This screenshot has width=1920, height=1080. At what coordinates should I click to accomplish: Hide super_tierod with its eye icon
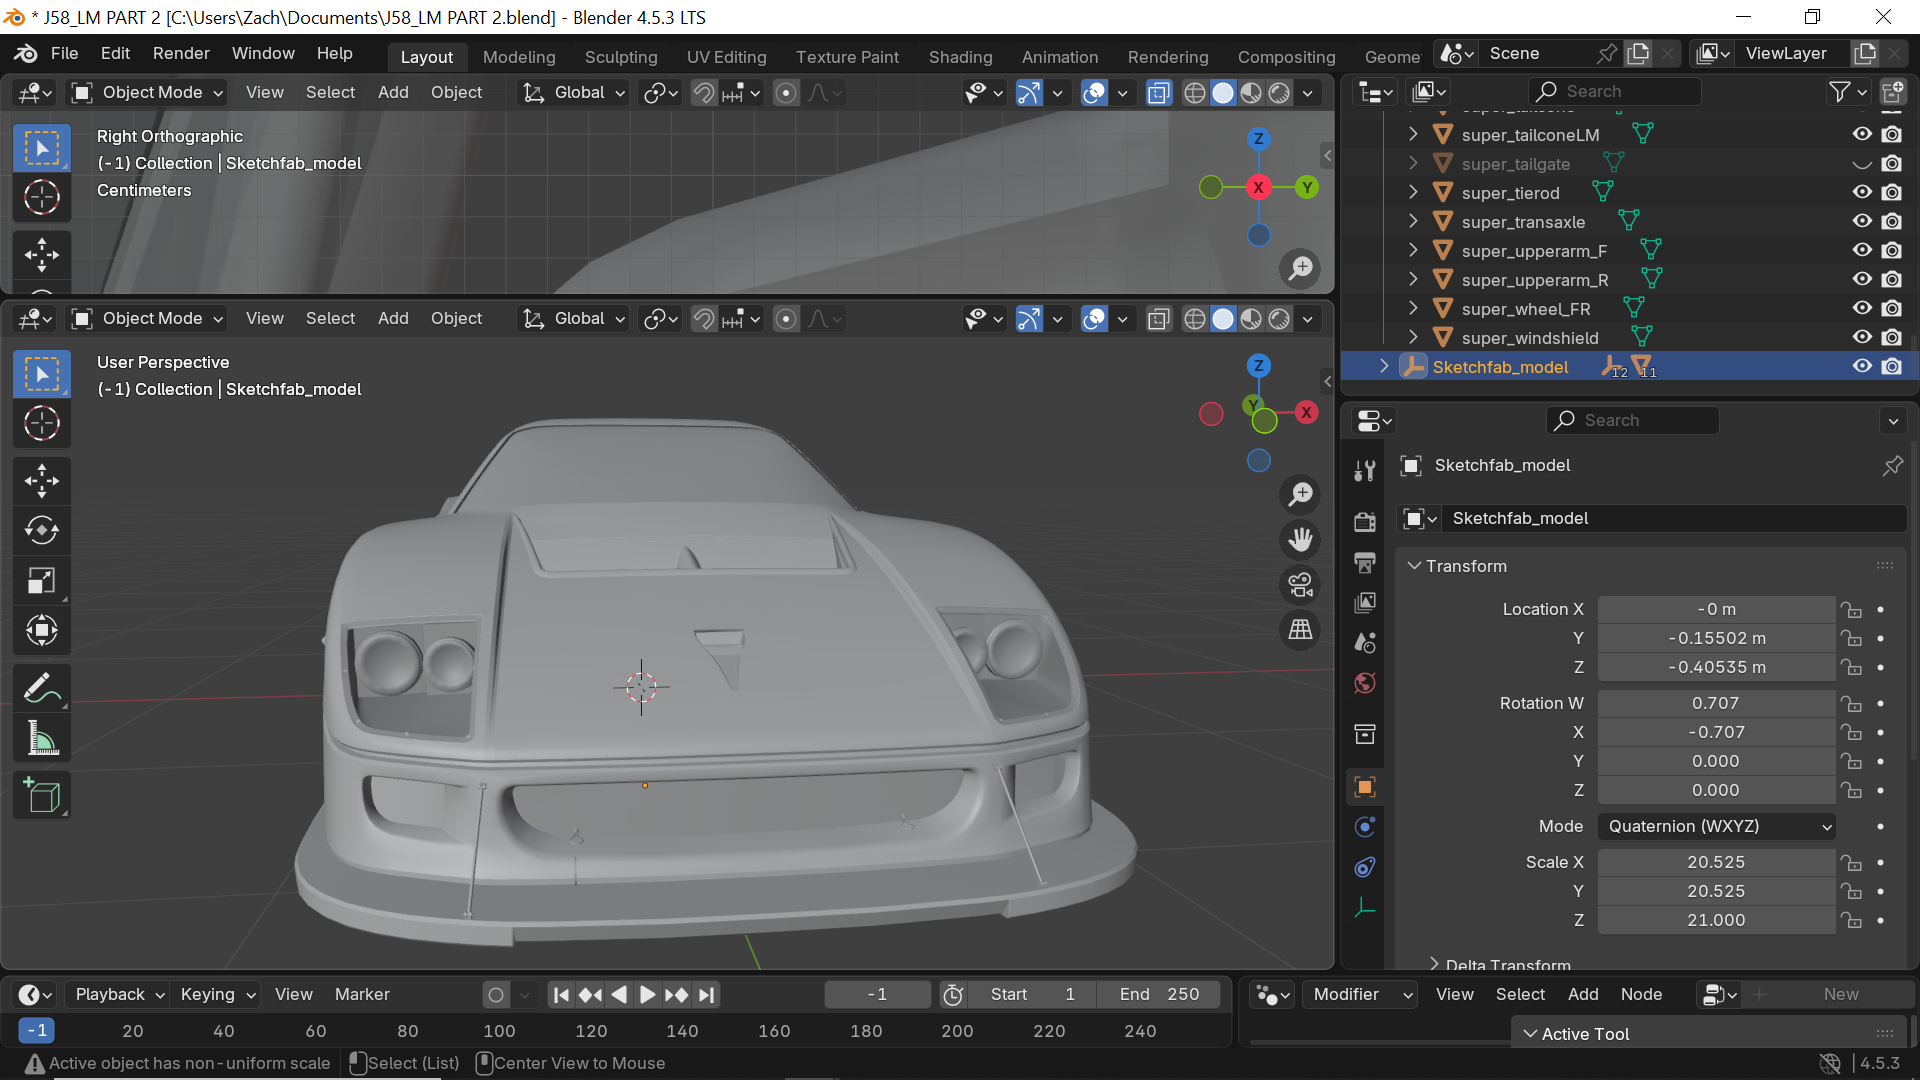[1861, 192]
